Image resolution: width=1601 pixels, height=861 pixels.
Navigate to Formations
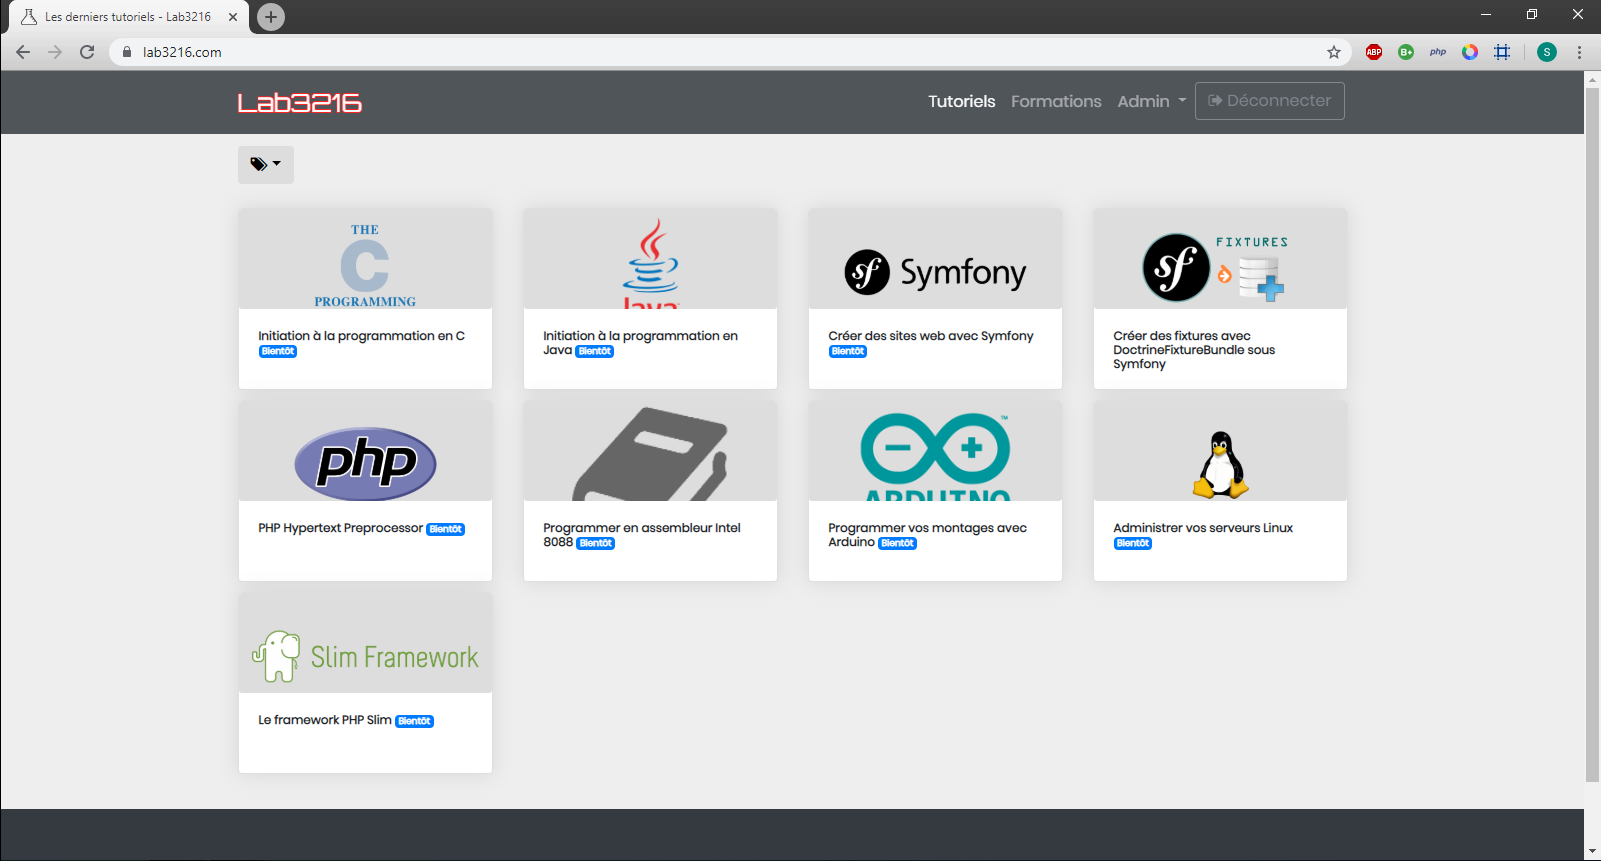pyautogui.click(x=1056, y=101)
